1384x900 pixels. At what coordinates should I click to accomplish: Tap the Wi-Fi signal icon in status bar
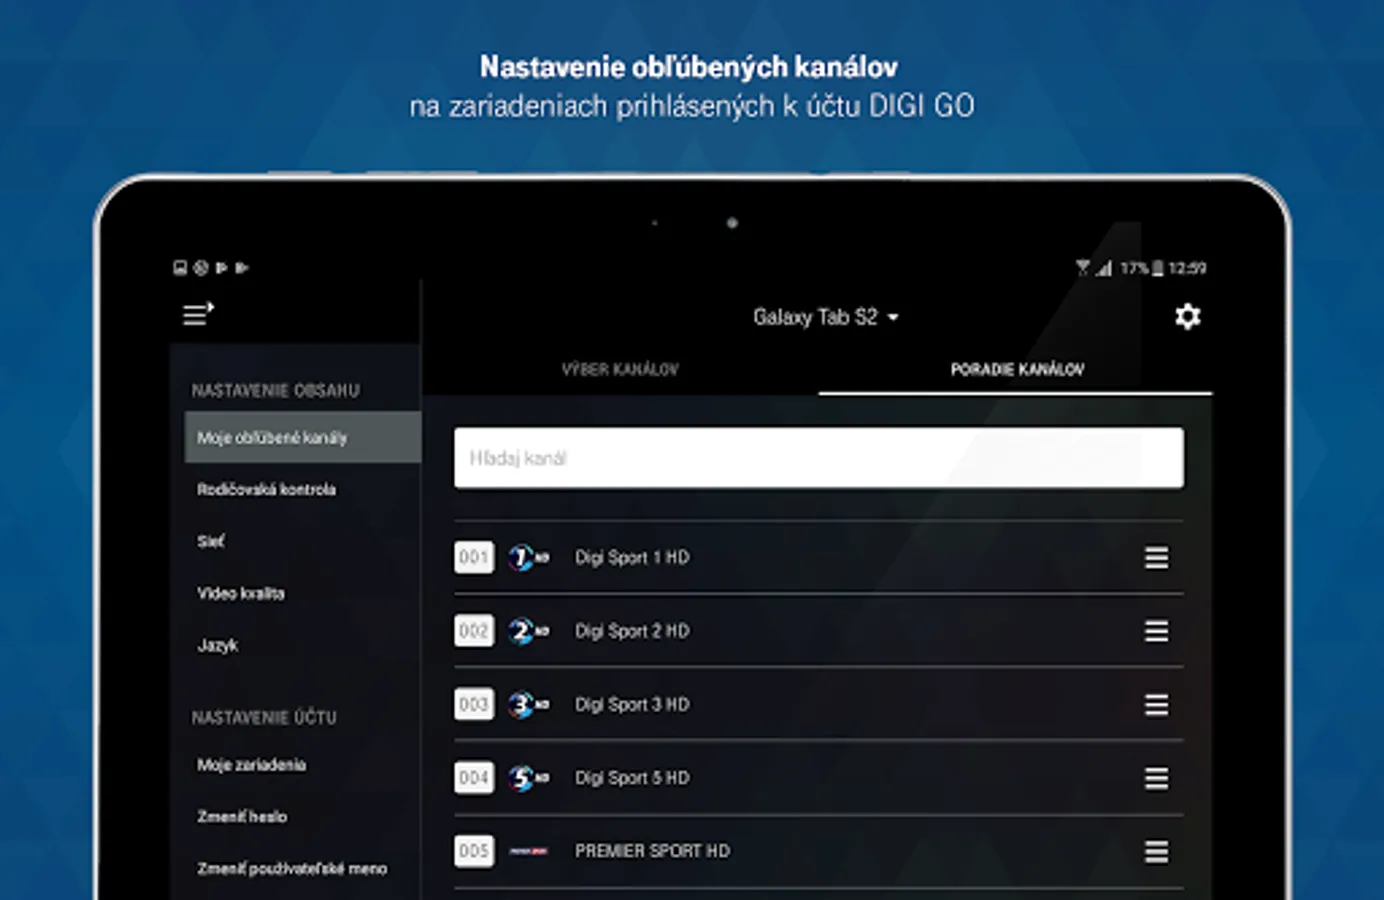point(1083,268)
